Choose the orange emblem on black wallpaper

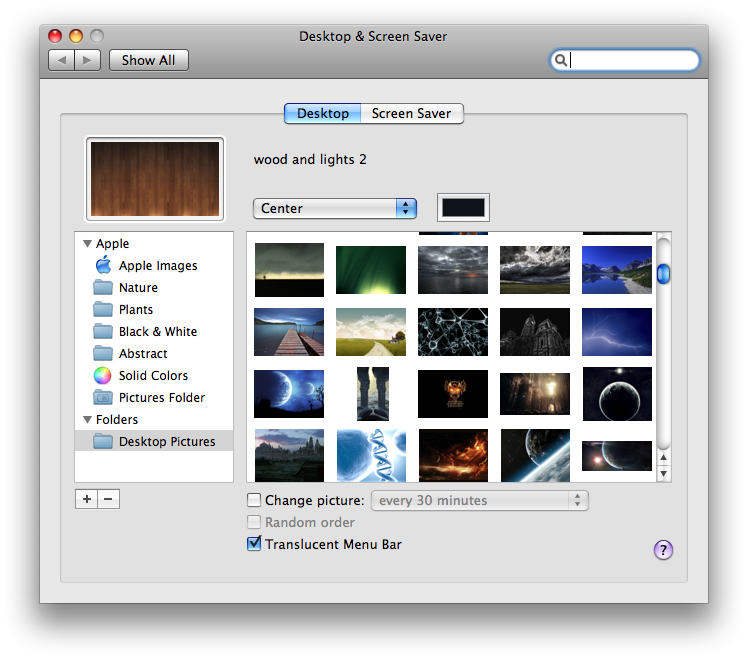453,394
